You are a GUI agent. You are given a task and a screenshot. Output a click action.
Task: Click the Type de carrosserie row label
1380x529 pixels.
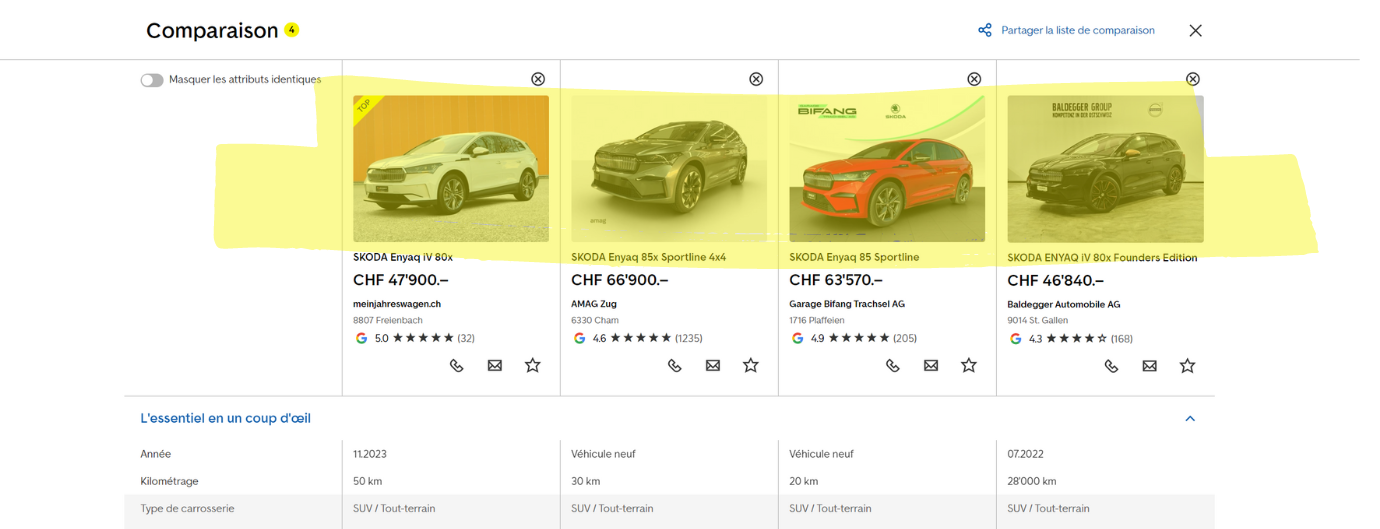point(187,508)
